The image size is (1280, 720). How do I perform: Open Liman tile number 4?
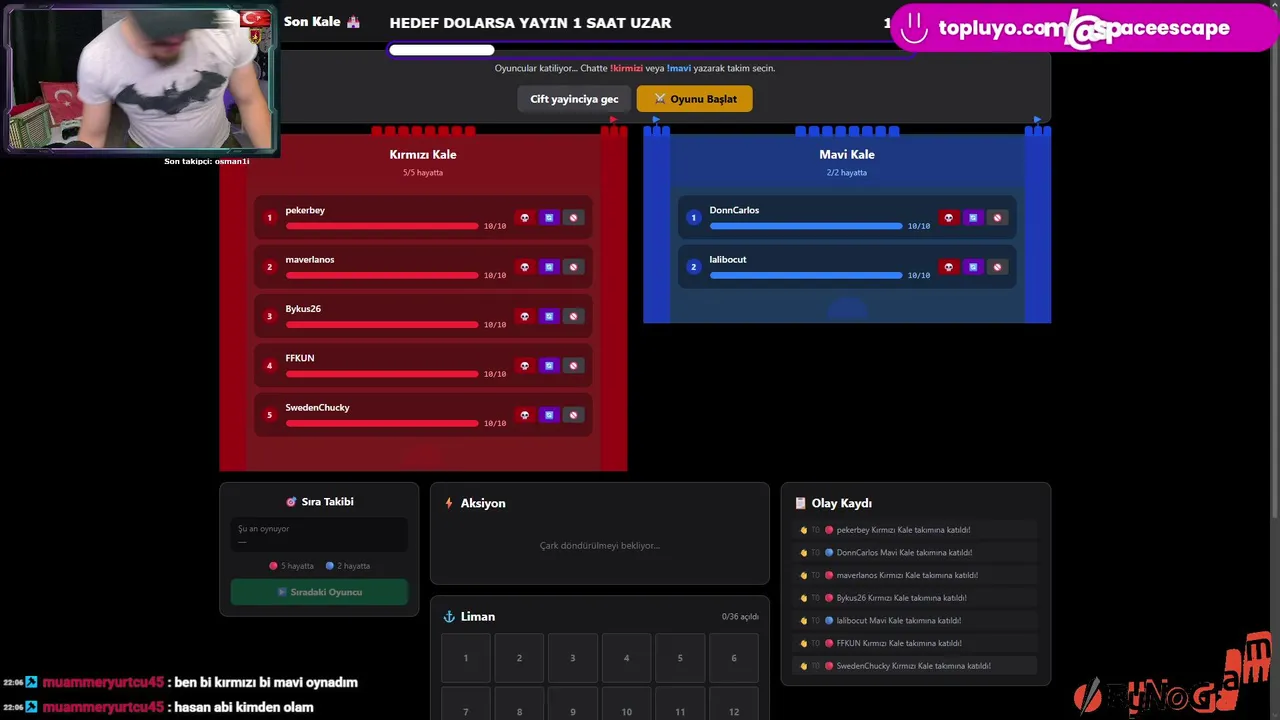tap(626, 658)
